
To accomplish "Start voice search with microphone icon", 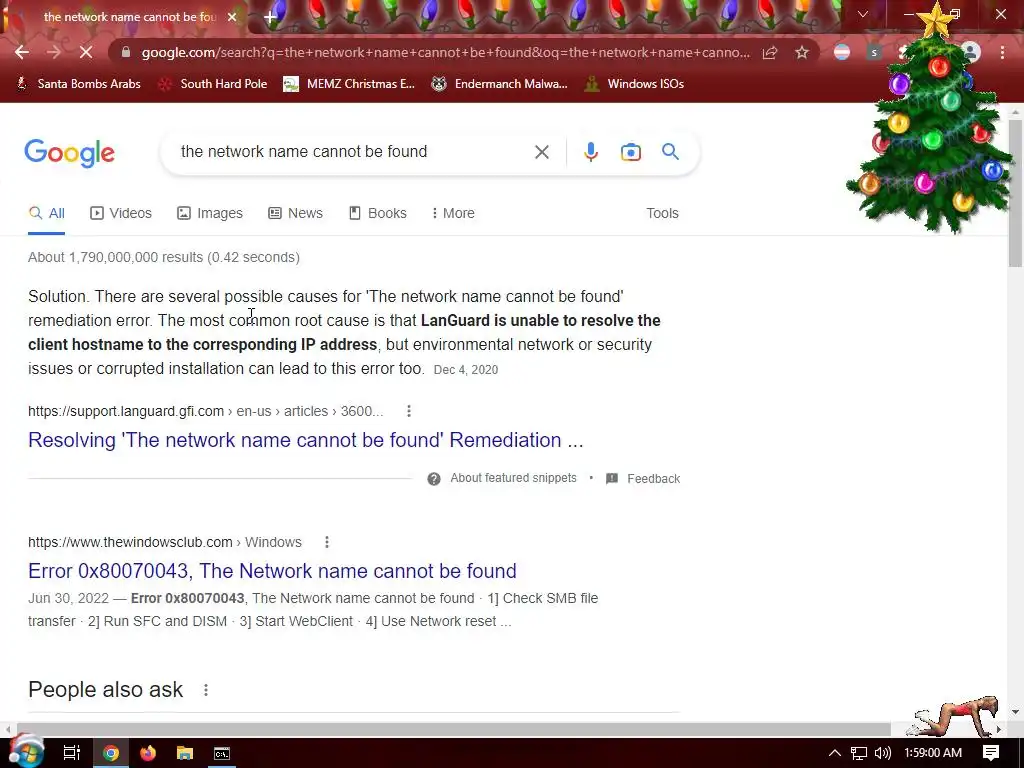I will tap(590, 152).
